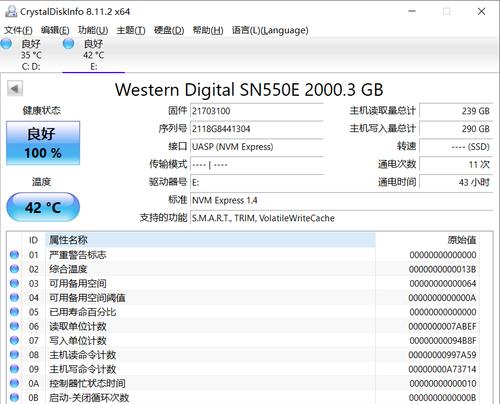Image resolution: width=500 pixels, height=404 pixels.
Task: Click the 属性名称 column header
Action: coord(210,240)
